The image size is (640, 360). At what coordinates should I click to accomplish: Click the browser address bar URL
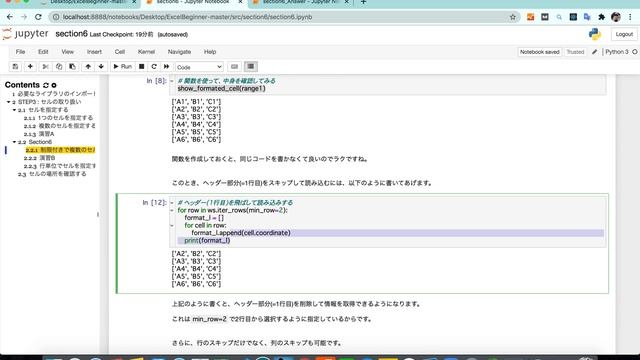click(187, 17)
